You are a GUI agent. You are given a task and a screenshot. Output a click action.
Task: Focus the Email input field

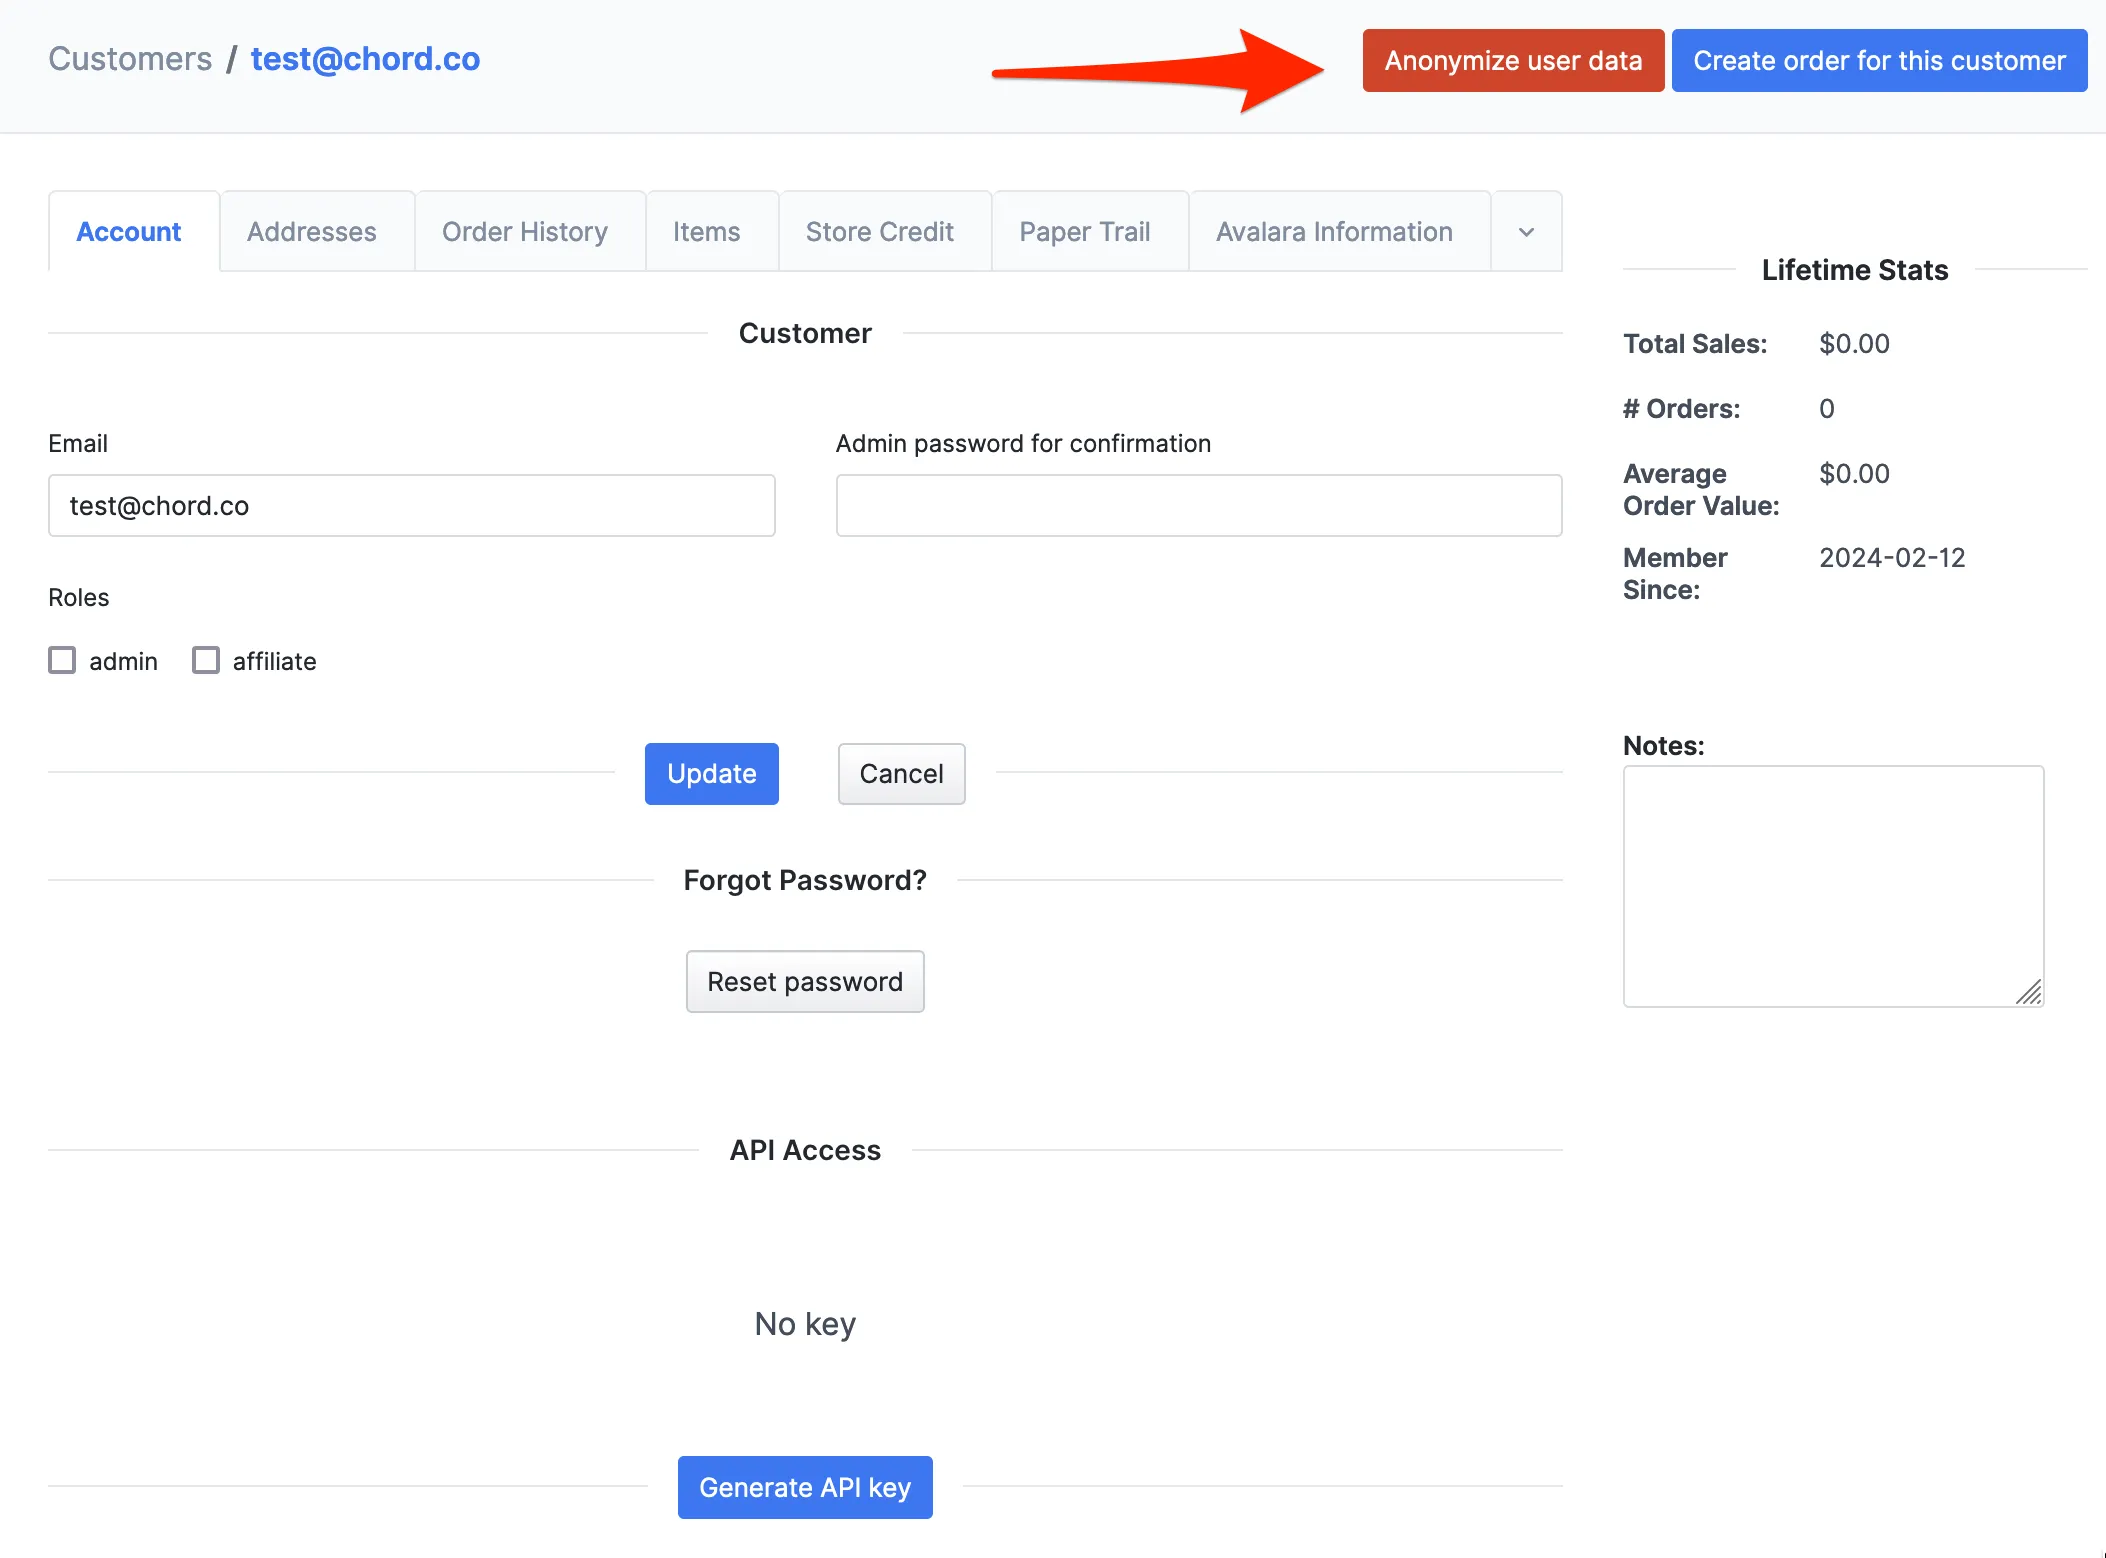[x=412, y=506]
